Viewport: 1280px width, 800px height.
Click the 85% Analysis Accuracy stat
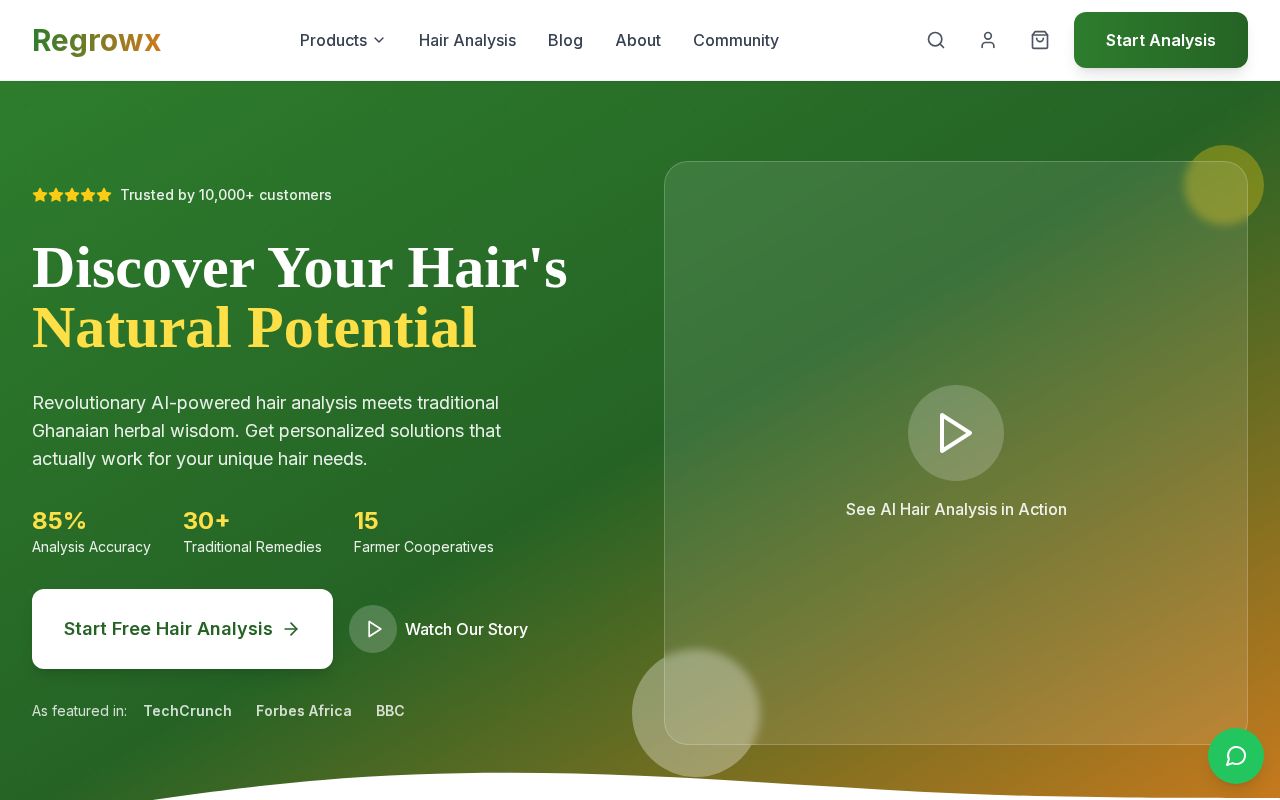(x=91, y=532)
